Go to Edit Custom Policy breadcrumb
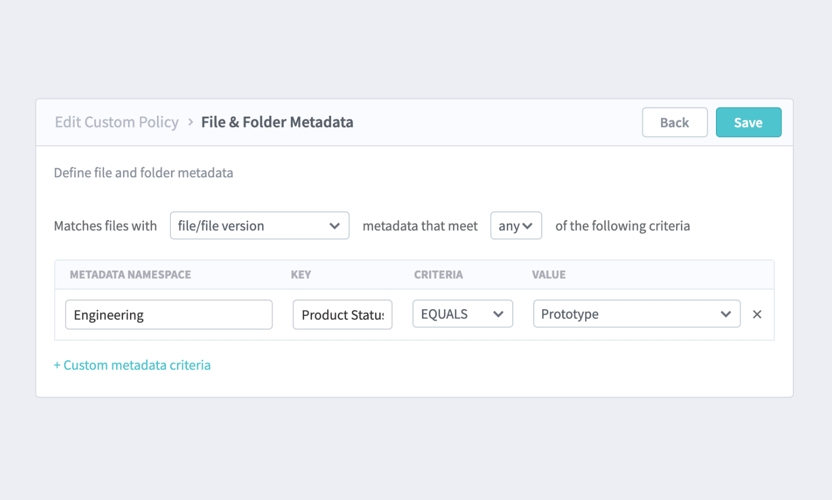The width and height of the screenshot is (832, 500). [116, 122]
